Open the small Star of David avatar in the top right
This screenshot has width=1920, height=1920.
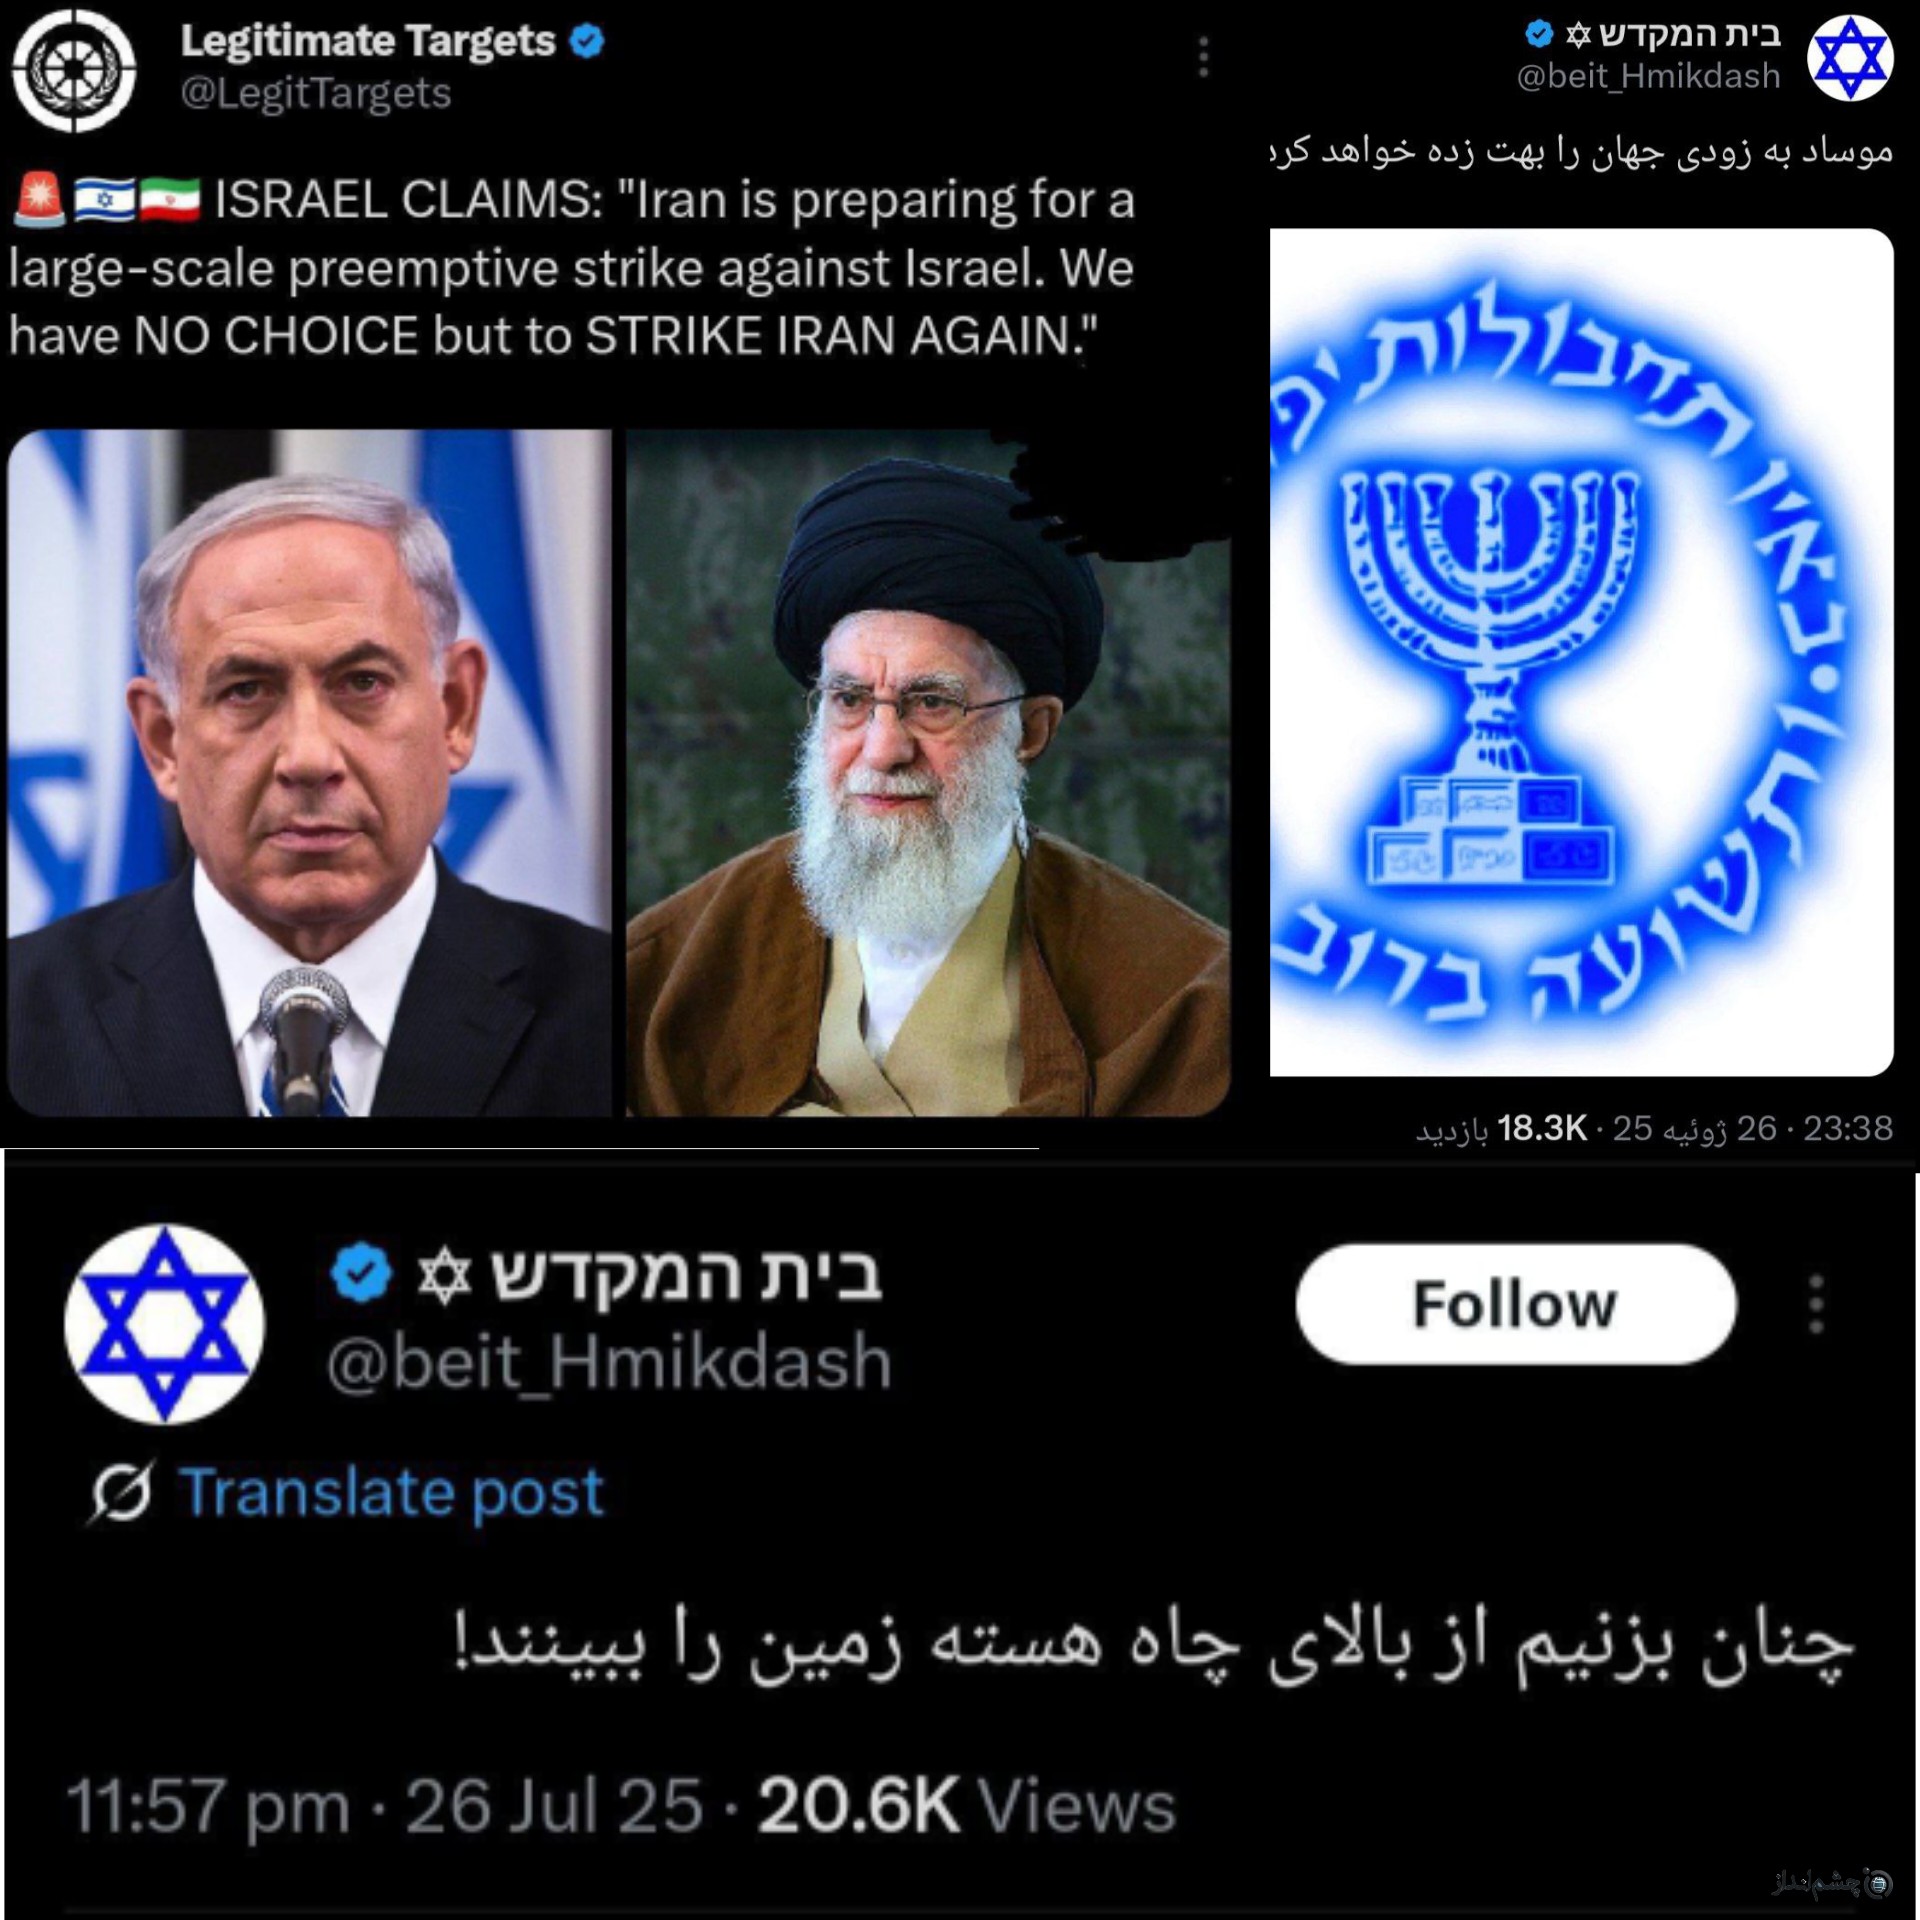click(1850, 57)
